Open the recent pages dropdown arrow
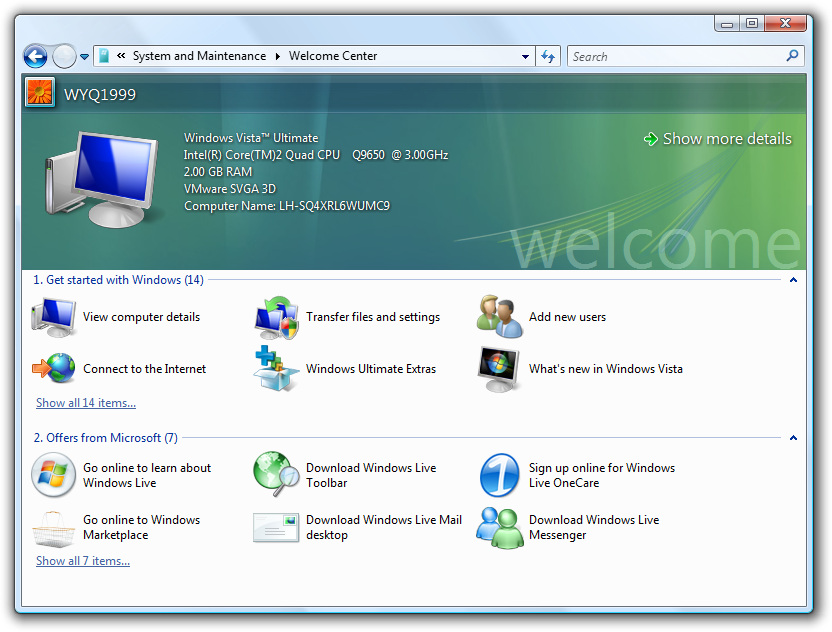The height and width of the screenshot is (632, 832). point(84,57)
